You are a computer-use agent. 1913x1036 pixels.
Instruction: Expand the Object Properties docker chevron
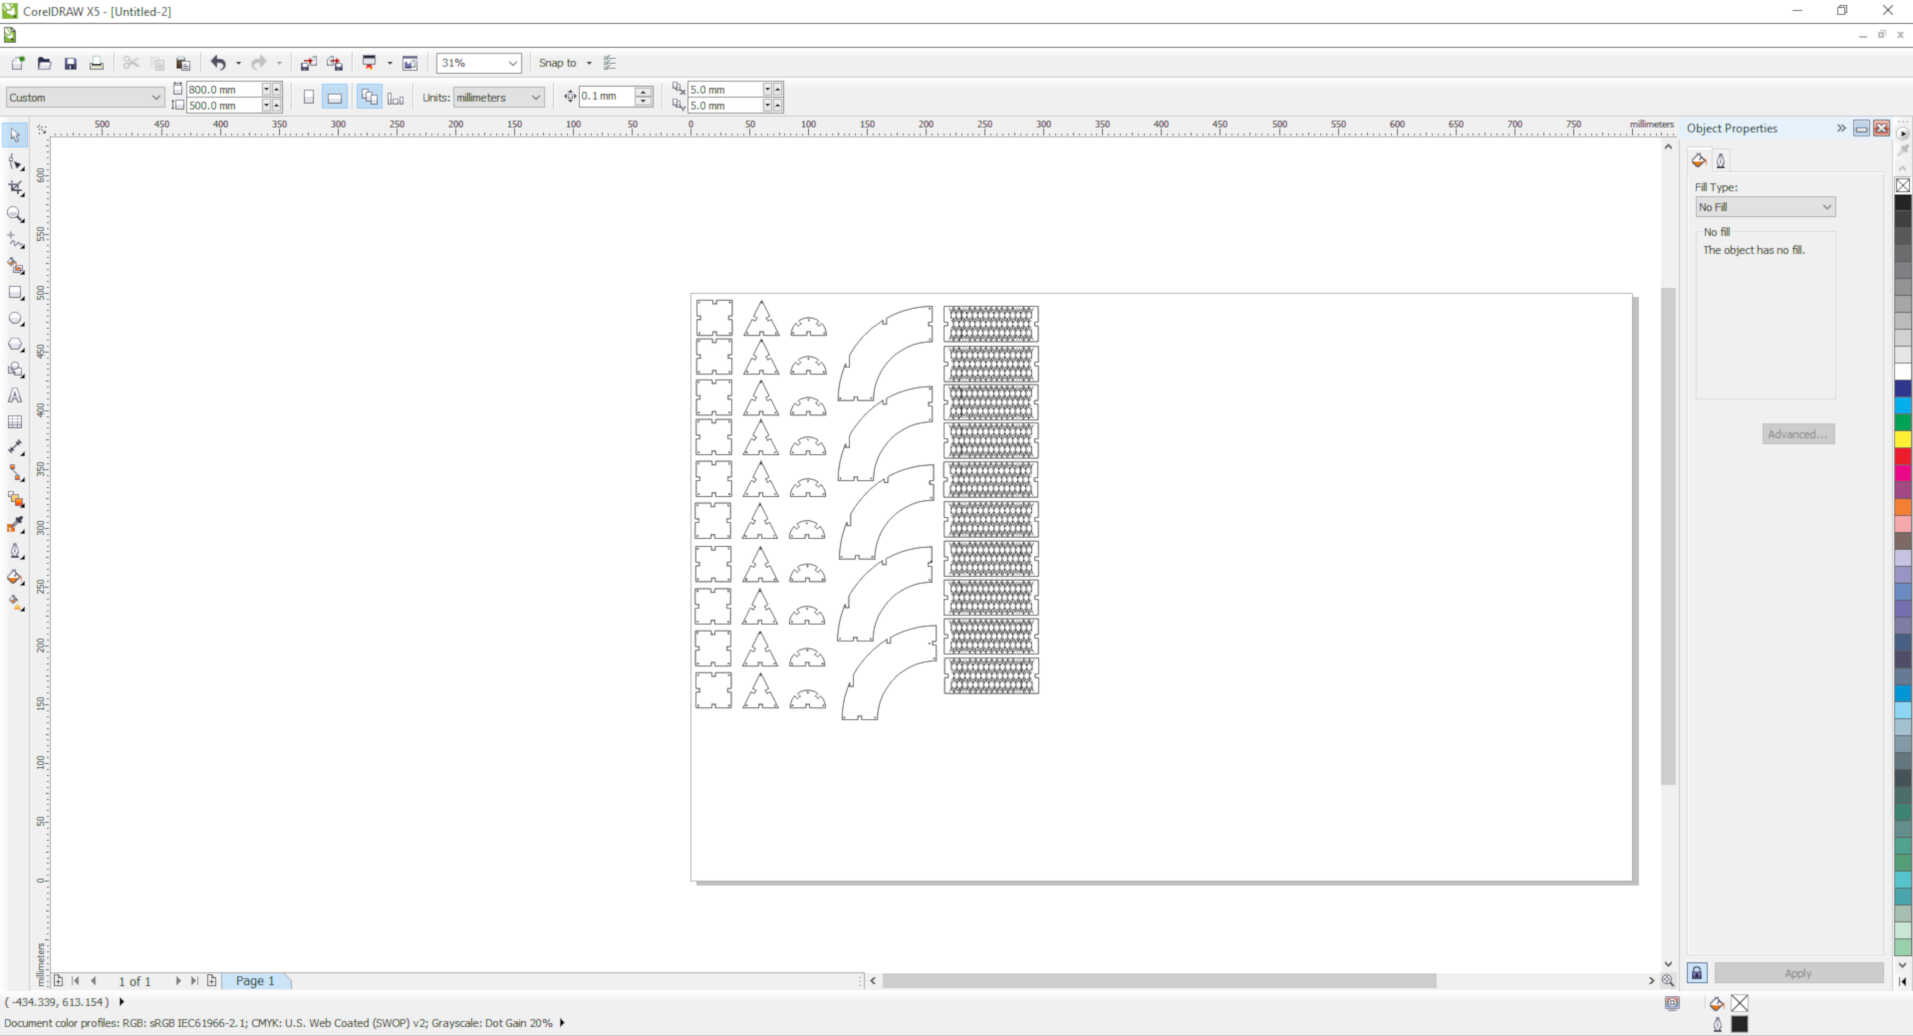(x=1841, y=128)
